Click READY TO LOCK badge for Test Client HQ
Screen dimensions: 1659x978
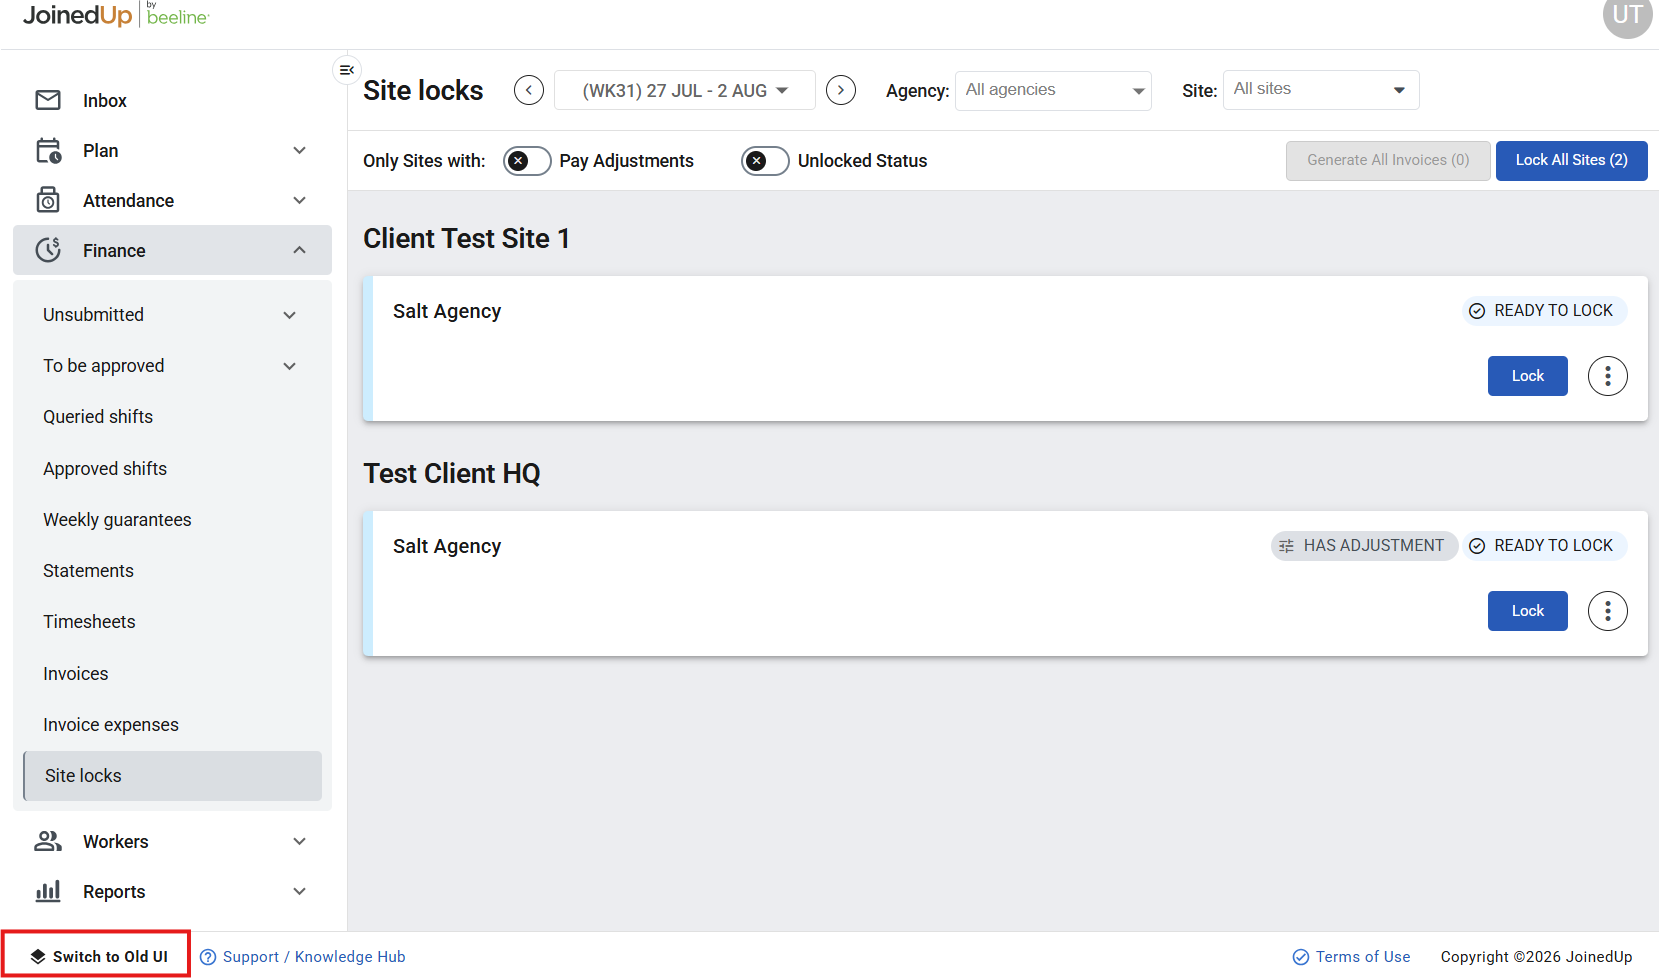(1545, 546)
